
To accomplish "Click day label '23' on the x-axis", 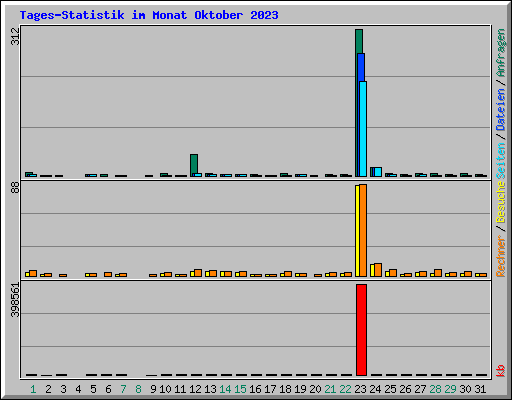I will tap(360, 389).
